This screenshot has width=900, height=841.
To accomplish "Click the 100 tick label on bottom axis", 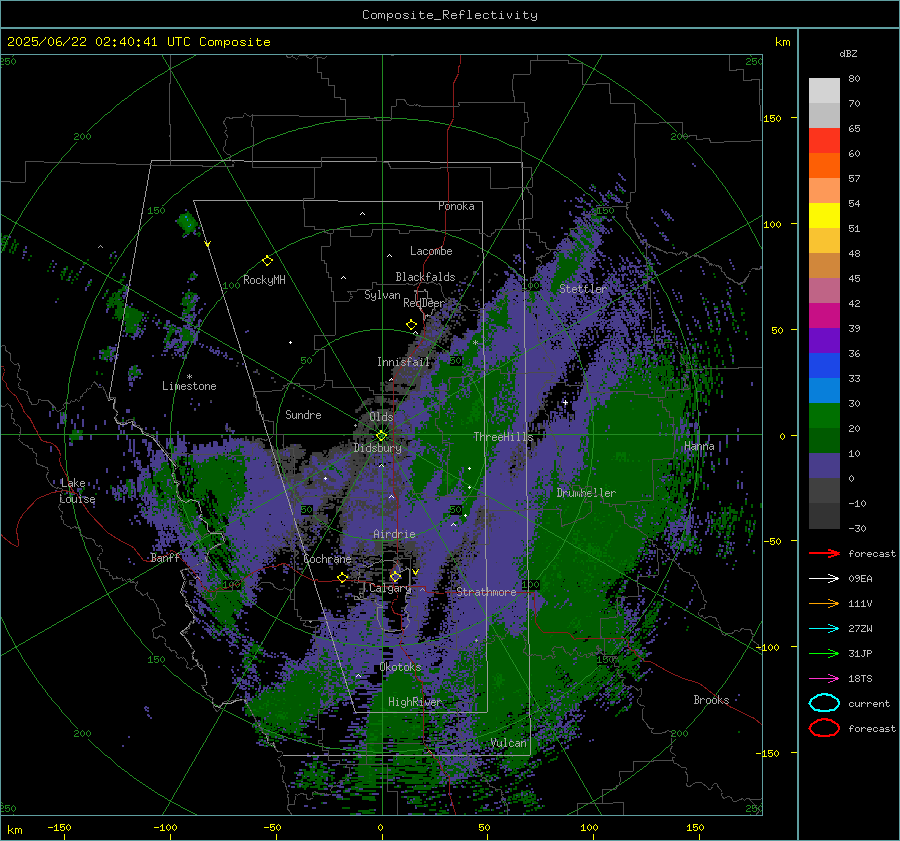I will (589, 827).
